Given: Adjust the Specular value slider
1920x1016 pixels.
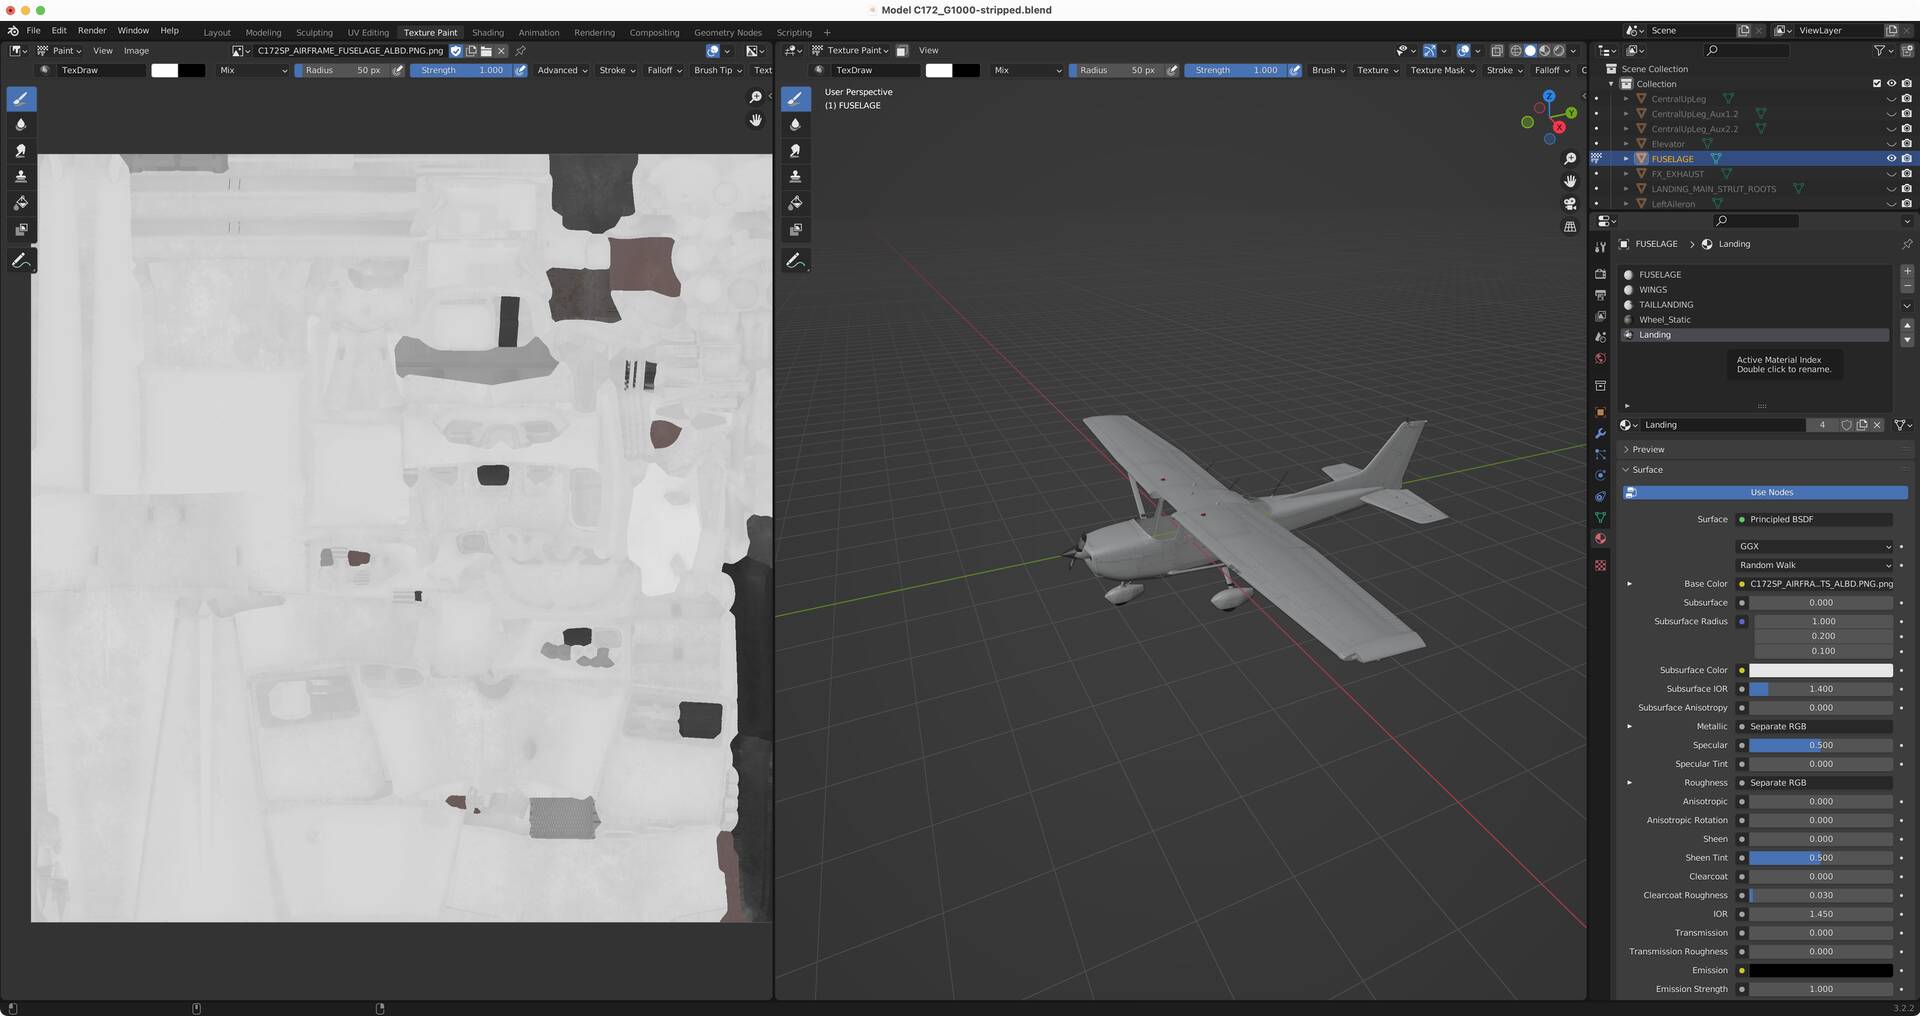Looking at the screenshot, I should (x=1820, y=745).
